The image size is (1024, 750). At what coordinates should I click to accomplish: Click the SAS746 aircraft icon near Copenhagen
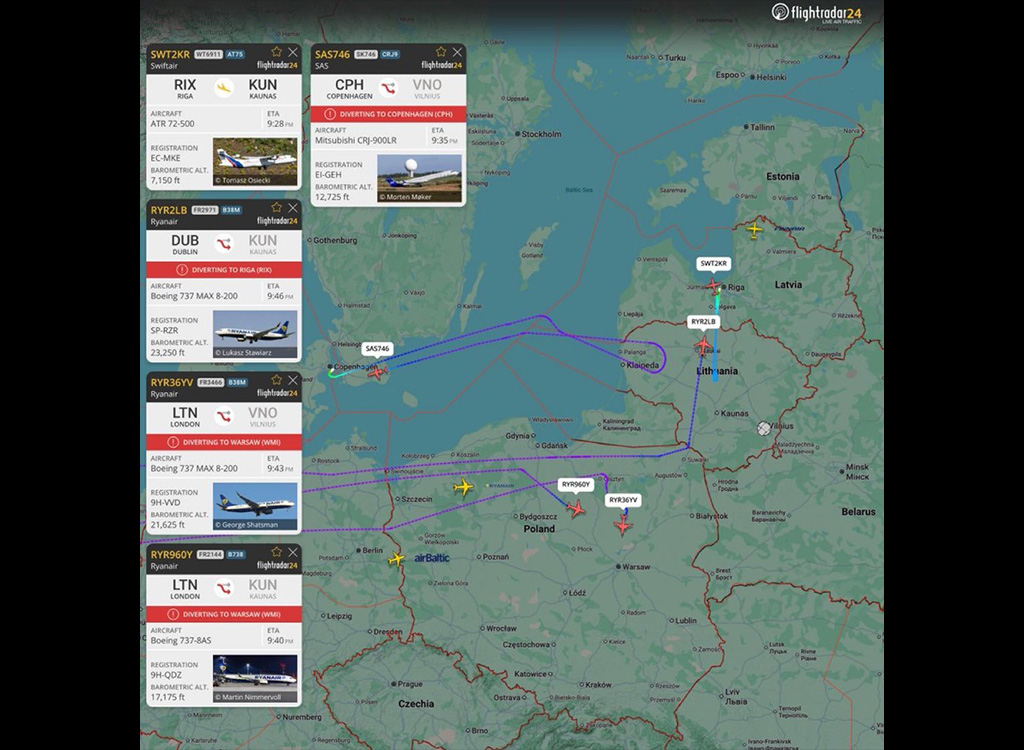377,371
